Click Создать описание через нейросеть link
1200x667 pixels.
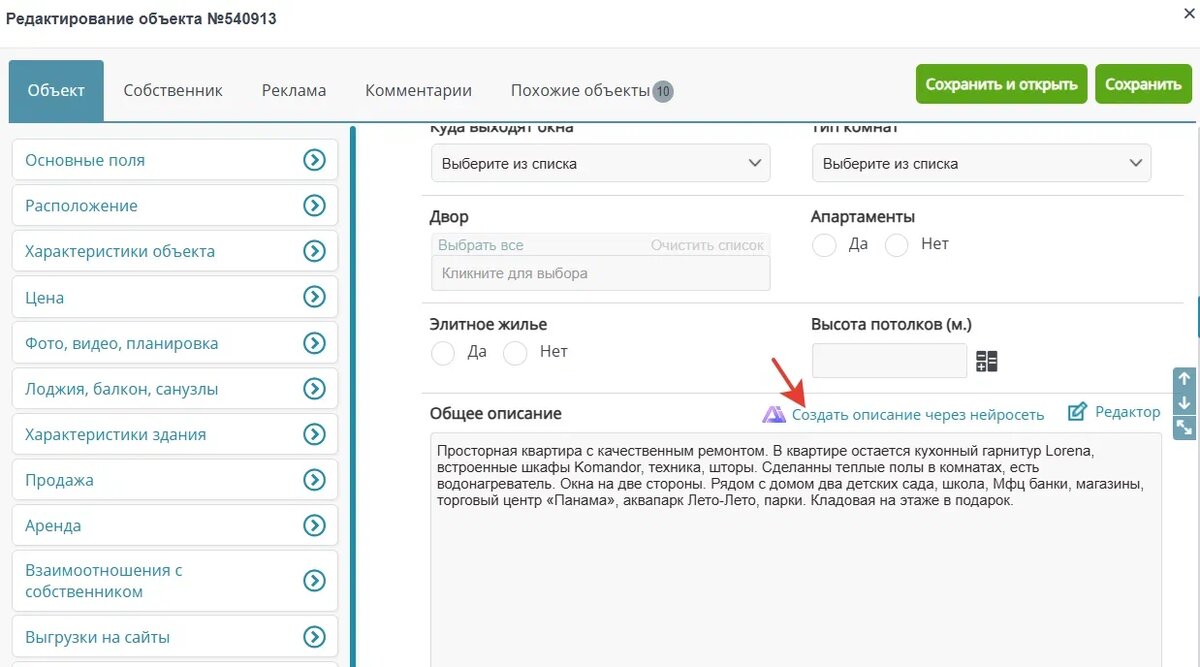click(918, 414)
